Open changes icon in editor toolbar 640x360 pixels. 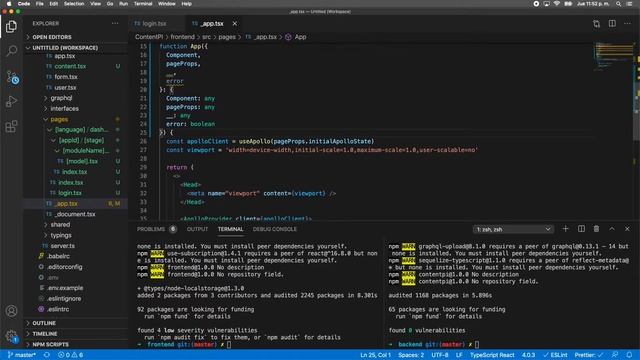(x=596, y=24)
